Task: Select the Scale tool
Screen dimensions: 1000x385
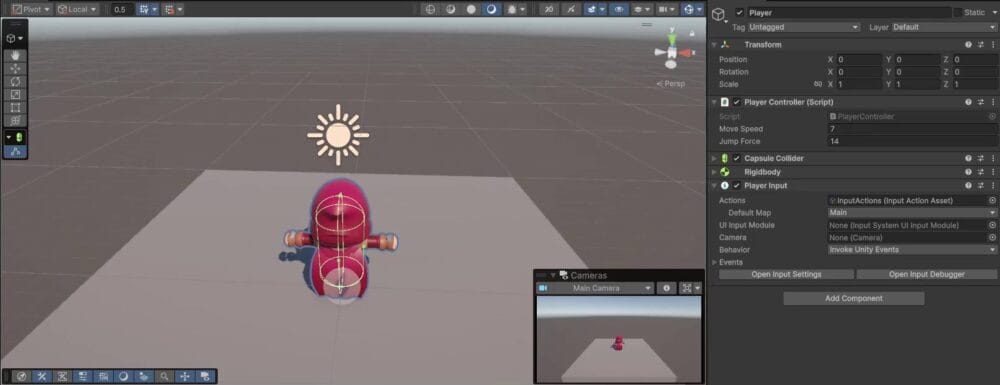Action: 15,94
